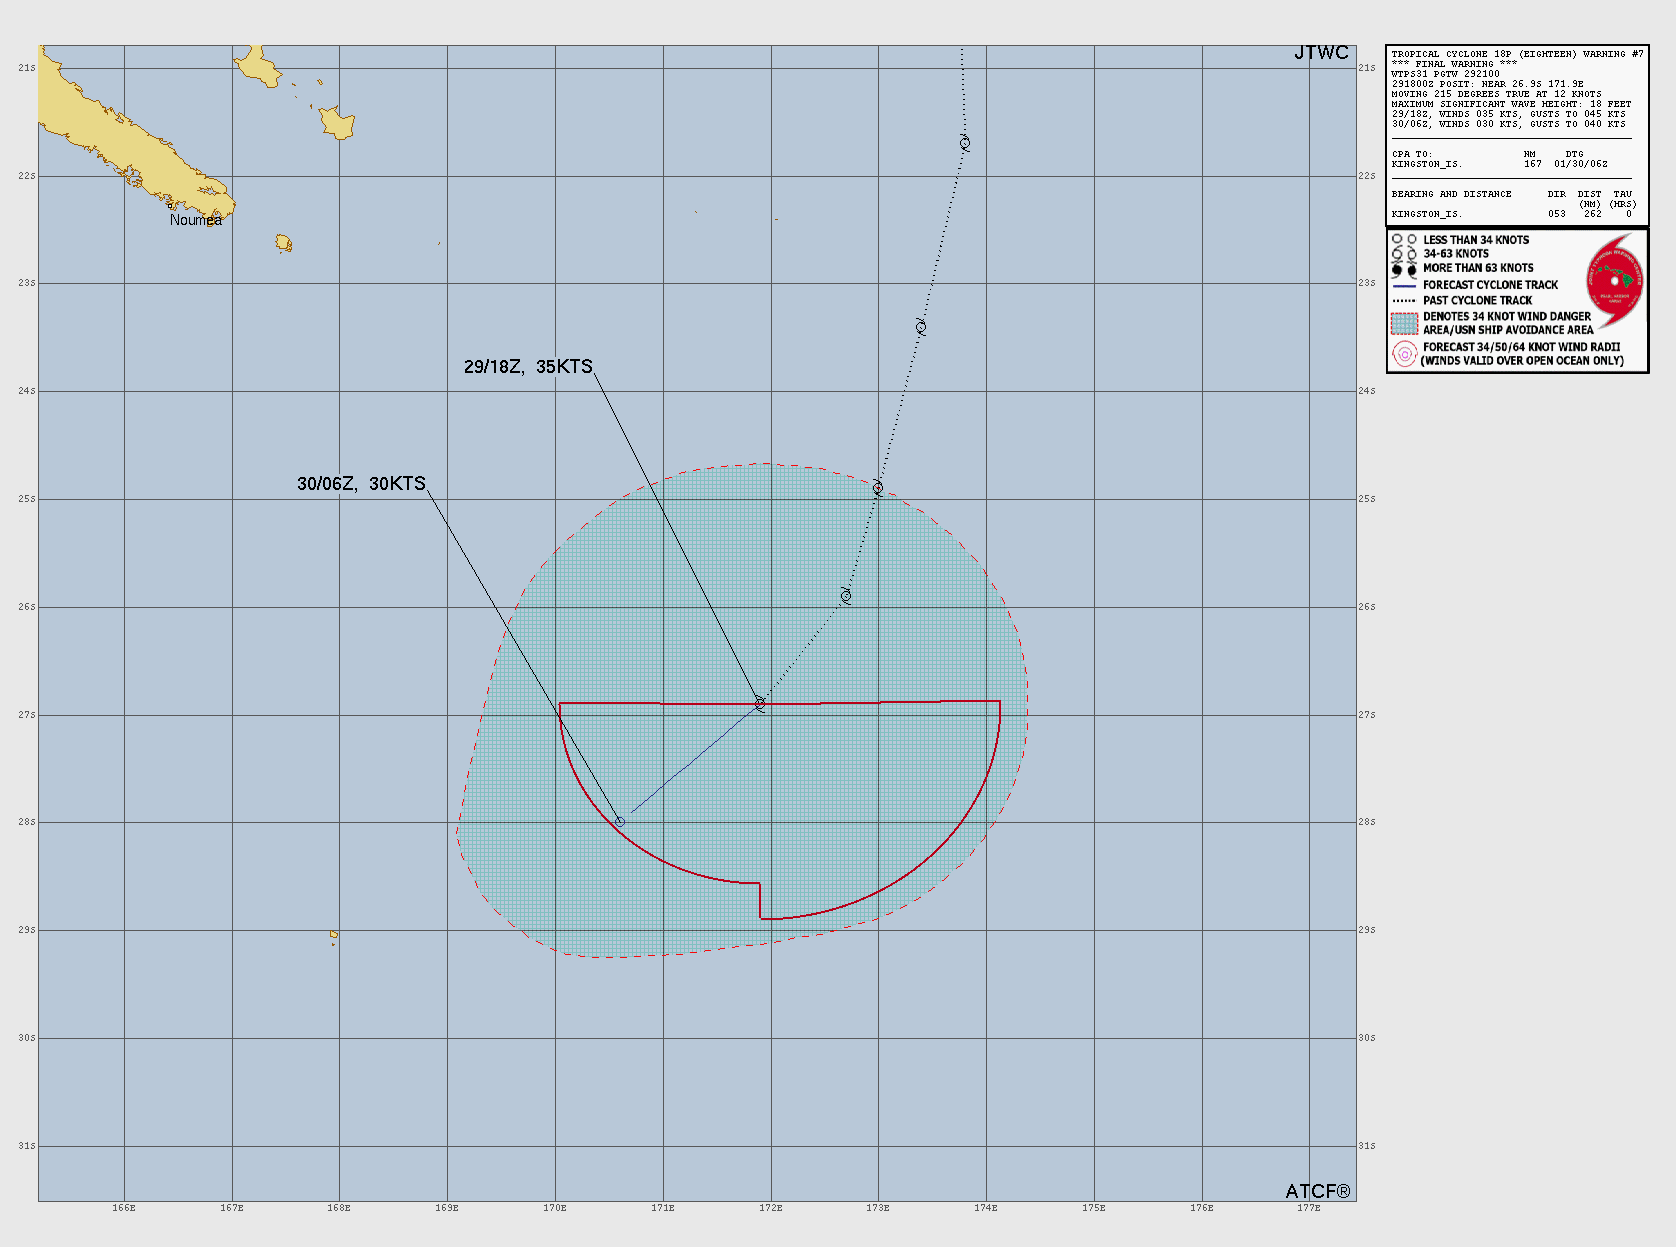Click the dotted past cyclone track legend line
The image size is (1676, 1247).
coord(1404,300)
